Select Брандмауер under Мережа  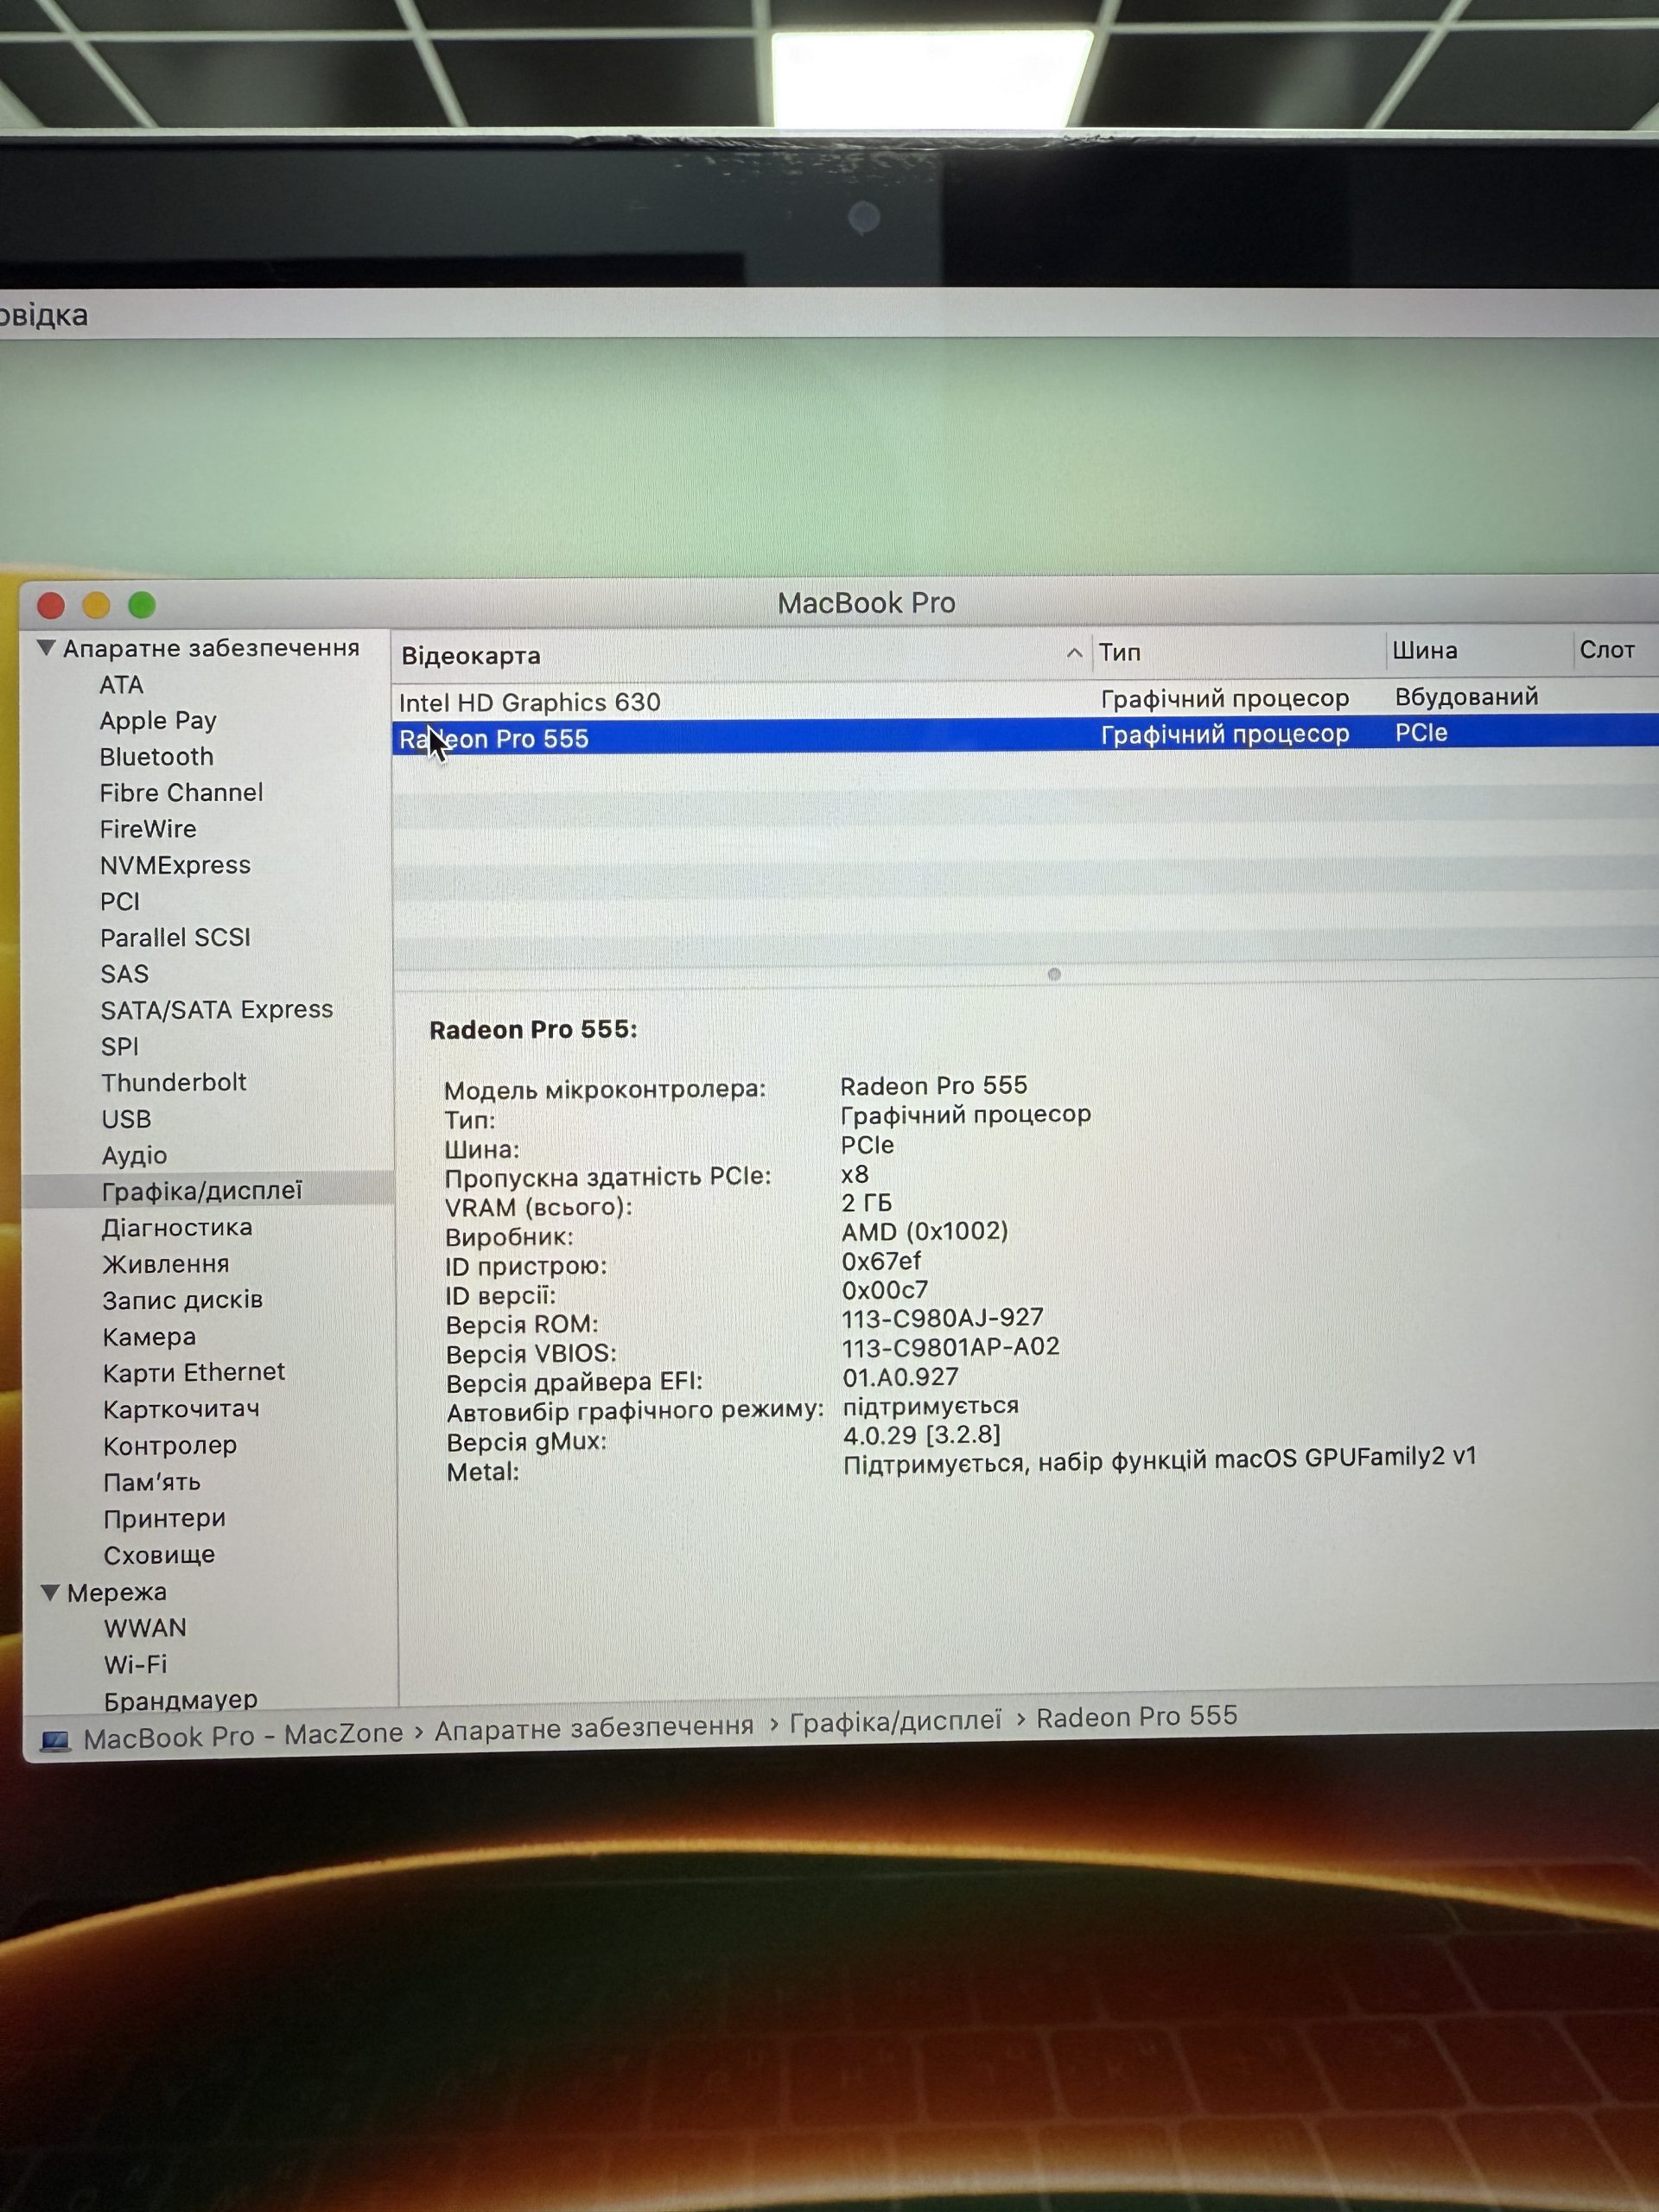point(181,1700)
